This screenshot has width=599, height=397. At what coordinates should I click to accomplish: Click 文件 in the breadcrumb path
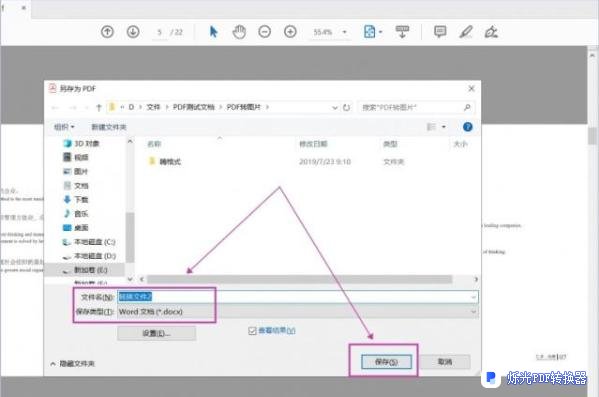(x=153, y=107)
